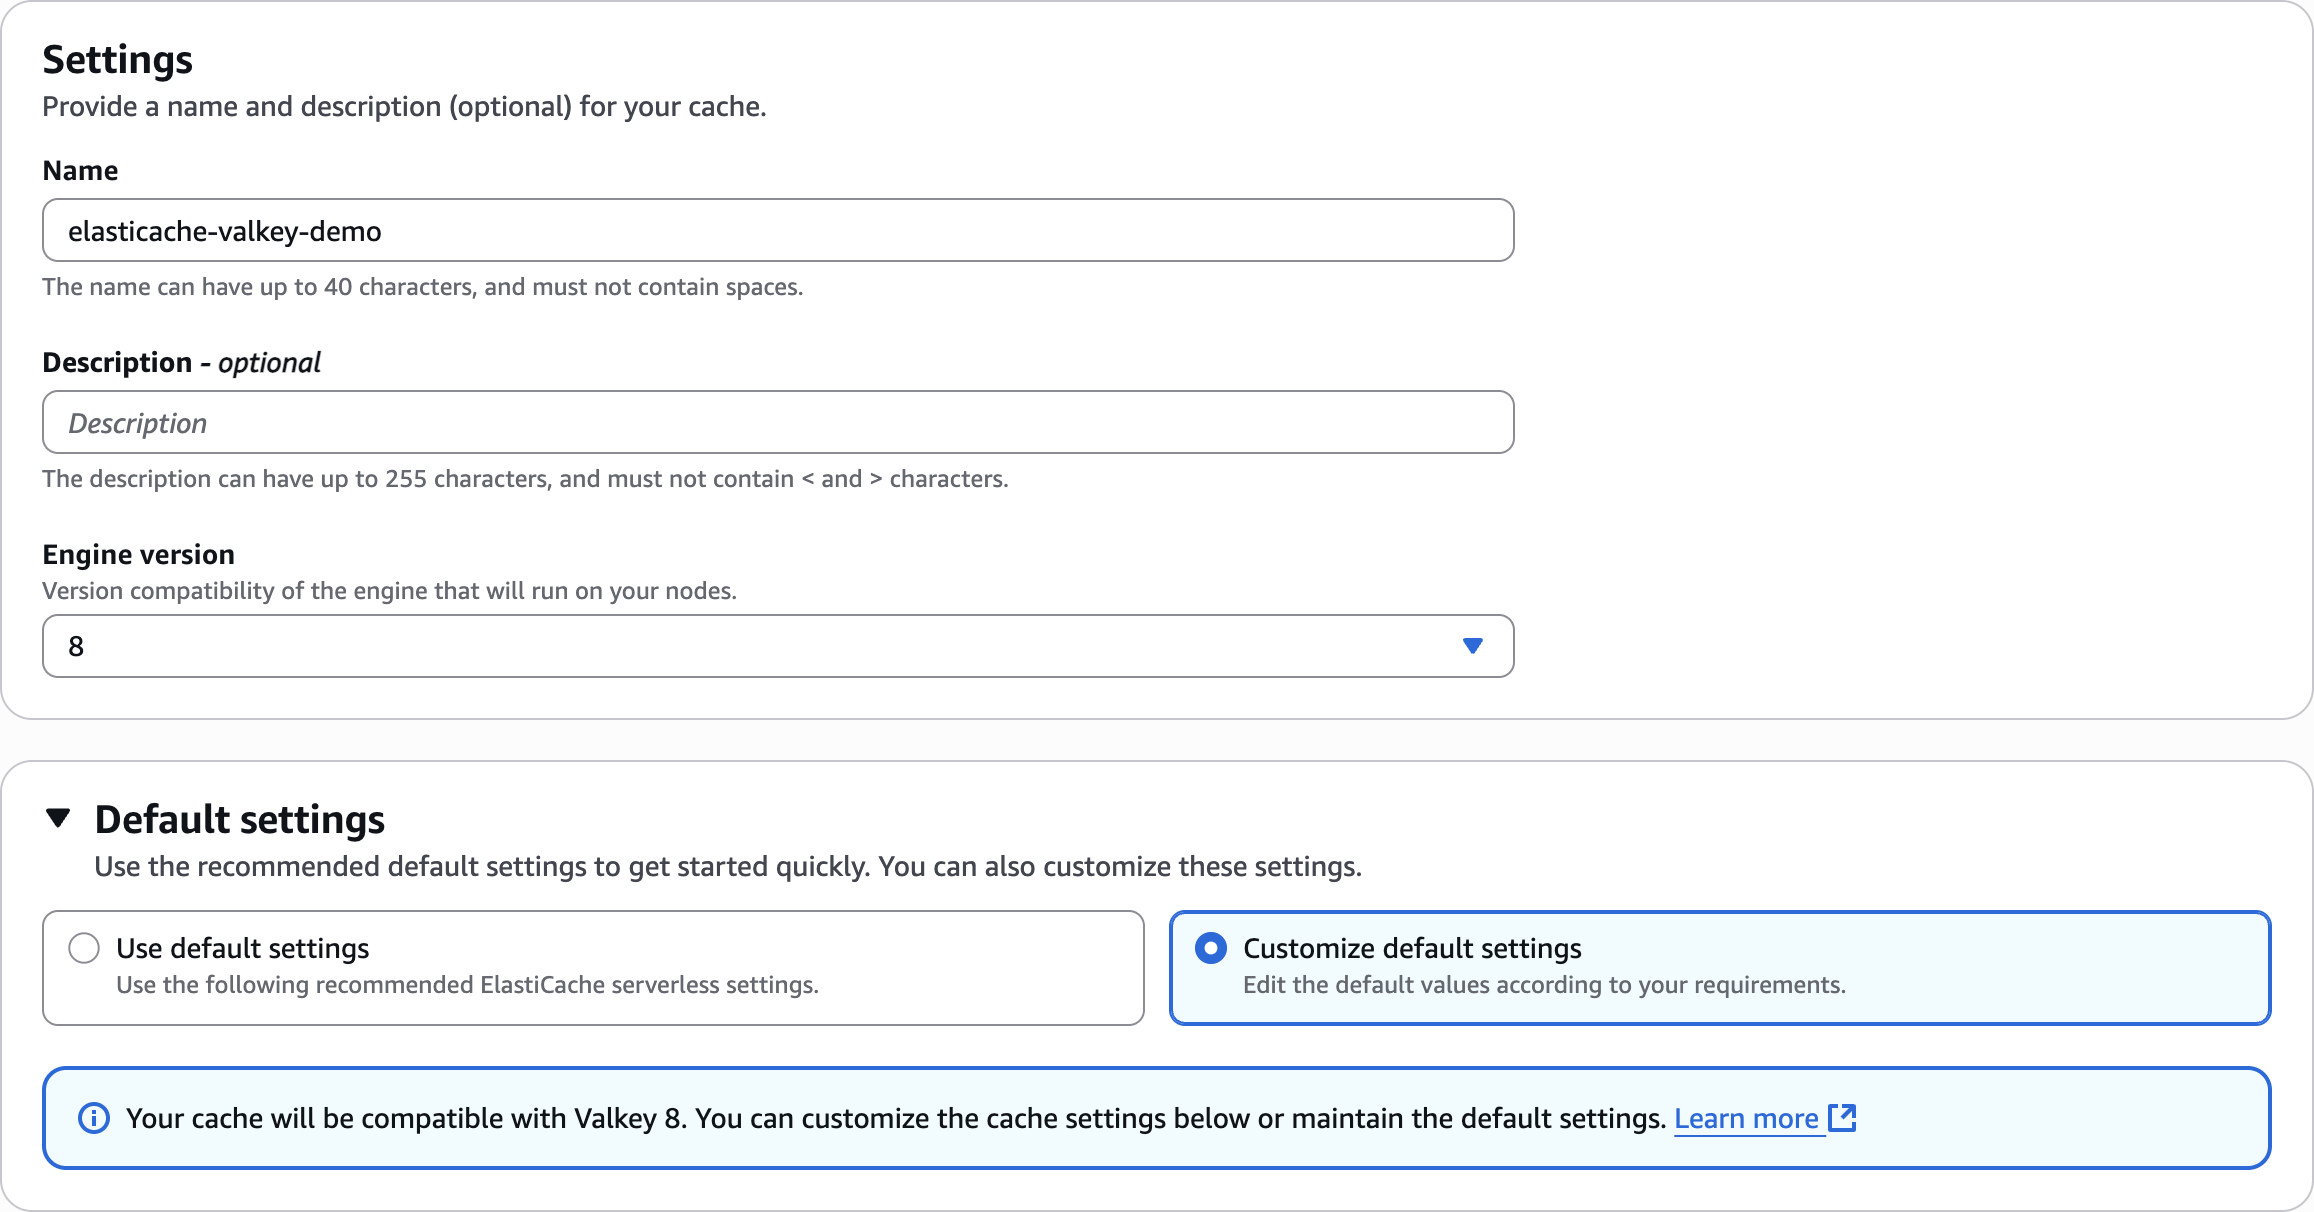2314x1212 pixels.
Task: Click the Name field containing elasticache-valkey-demo
Action: point(778,231)
